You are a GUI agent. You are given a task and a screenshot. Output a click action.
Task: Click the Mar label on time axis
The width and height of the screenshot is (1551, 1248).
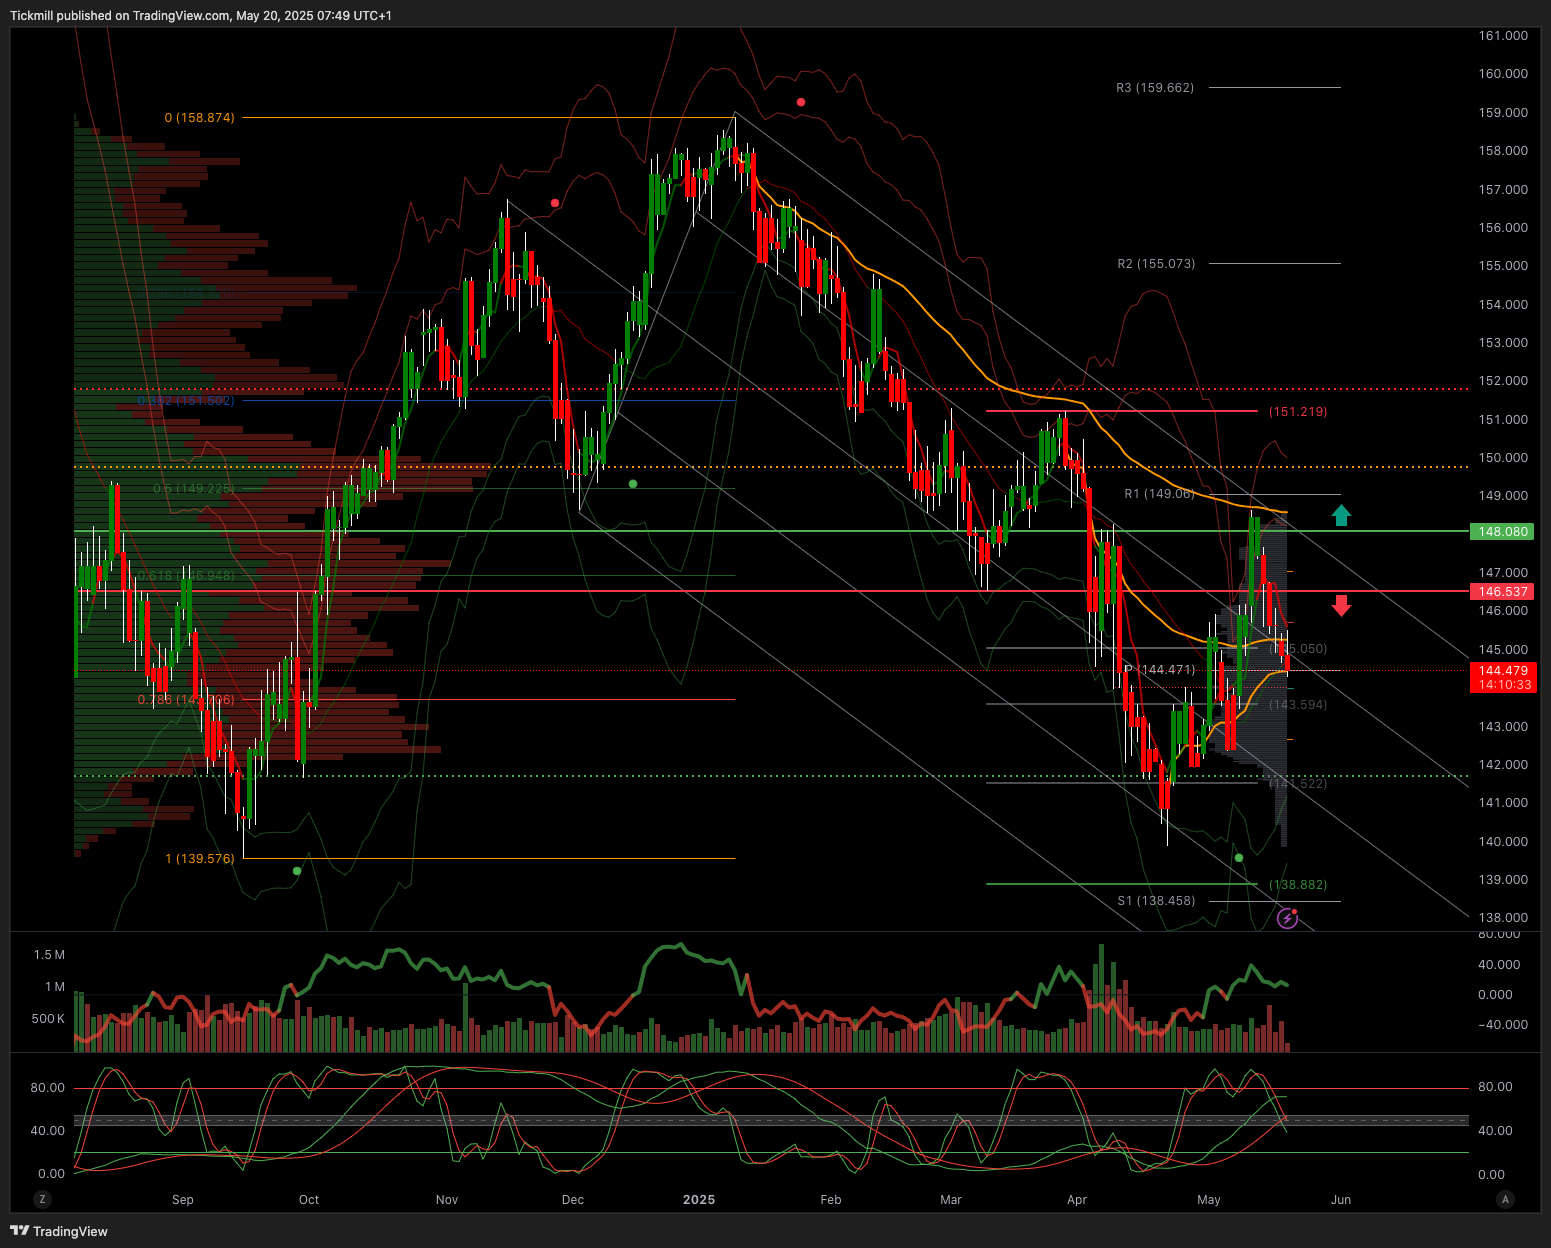(x=951, y=1200)
